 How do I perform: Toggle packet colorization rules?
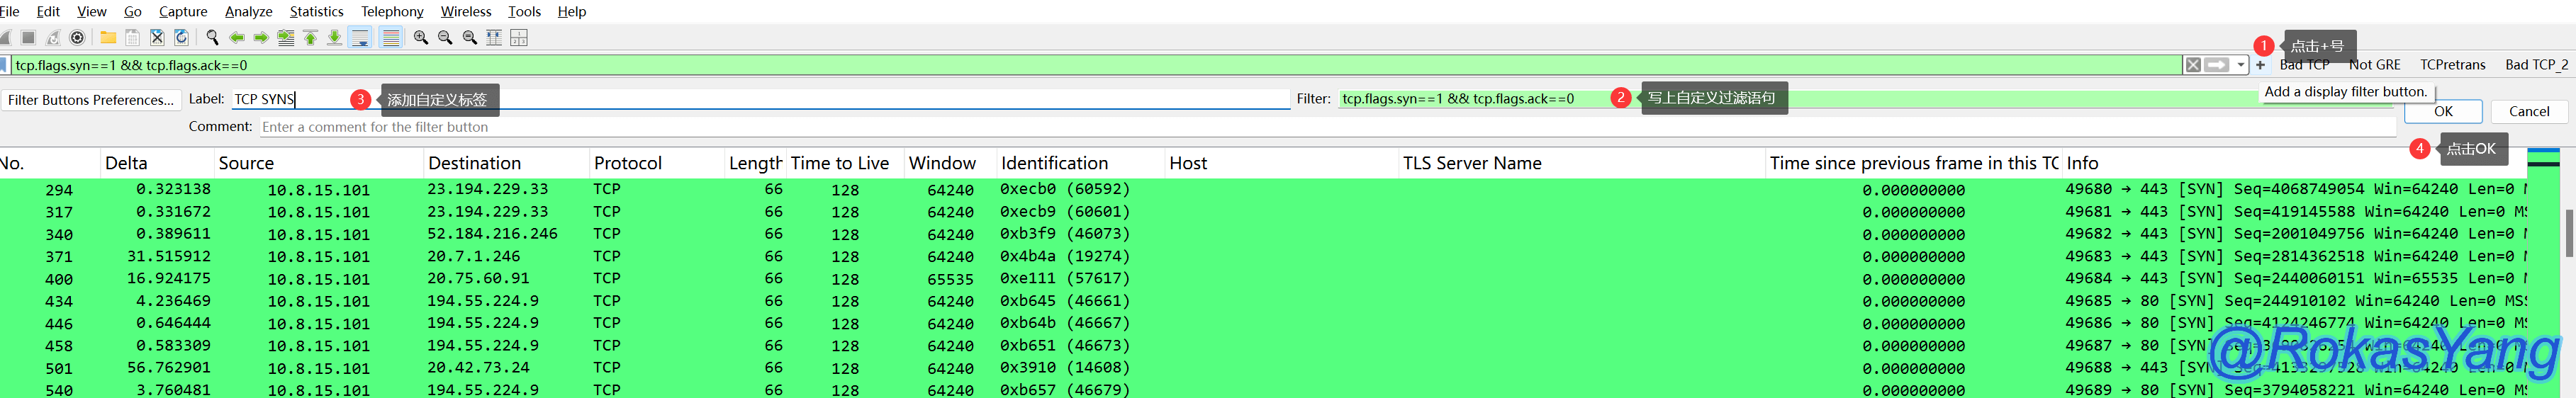click(x=391, y=38)
